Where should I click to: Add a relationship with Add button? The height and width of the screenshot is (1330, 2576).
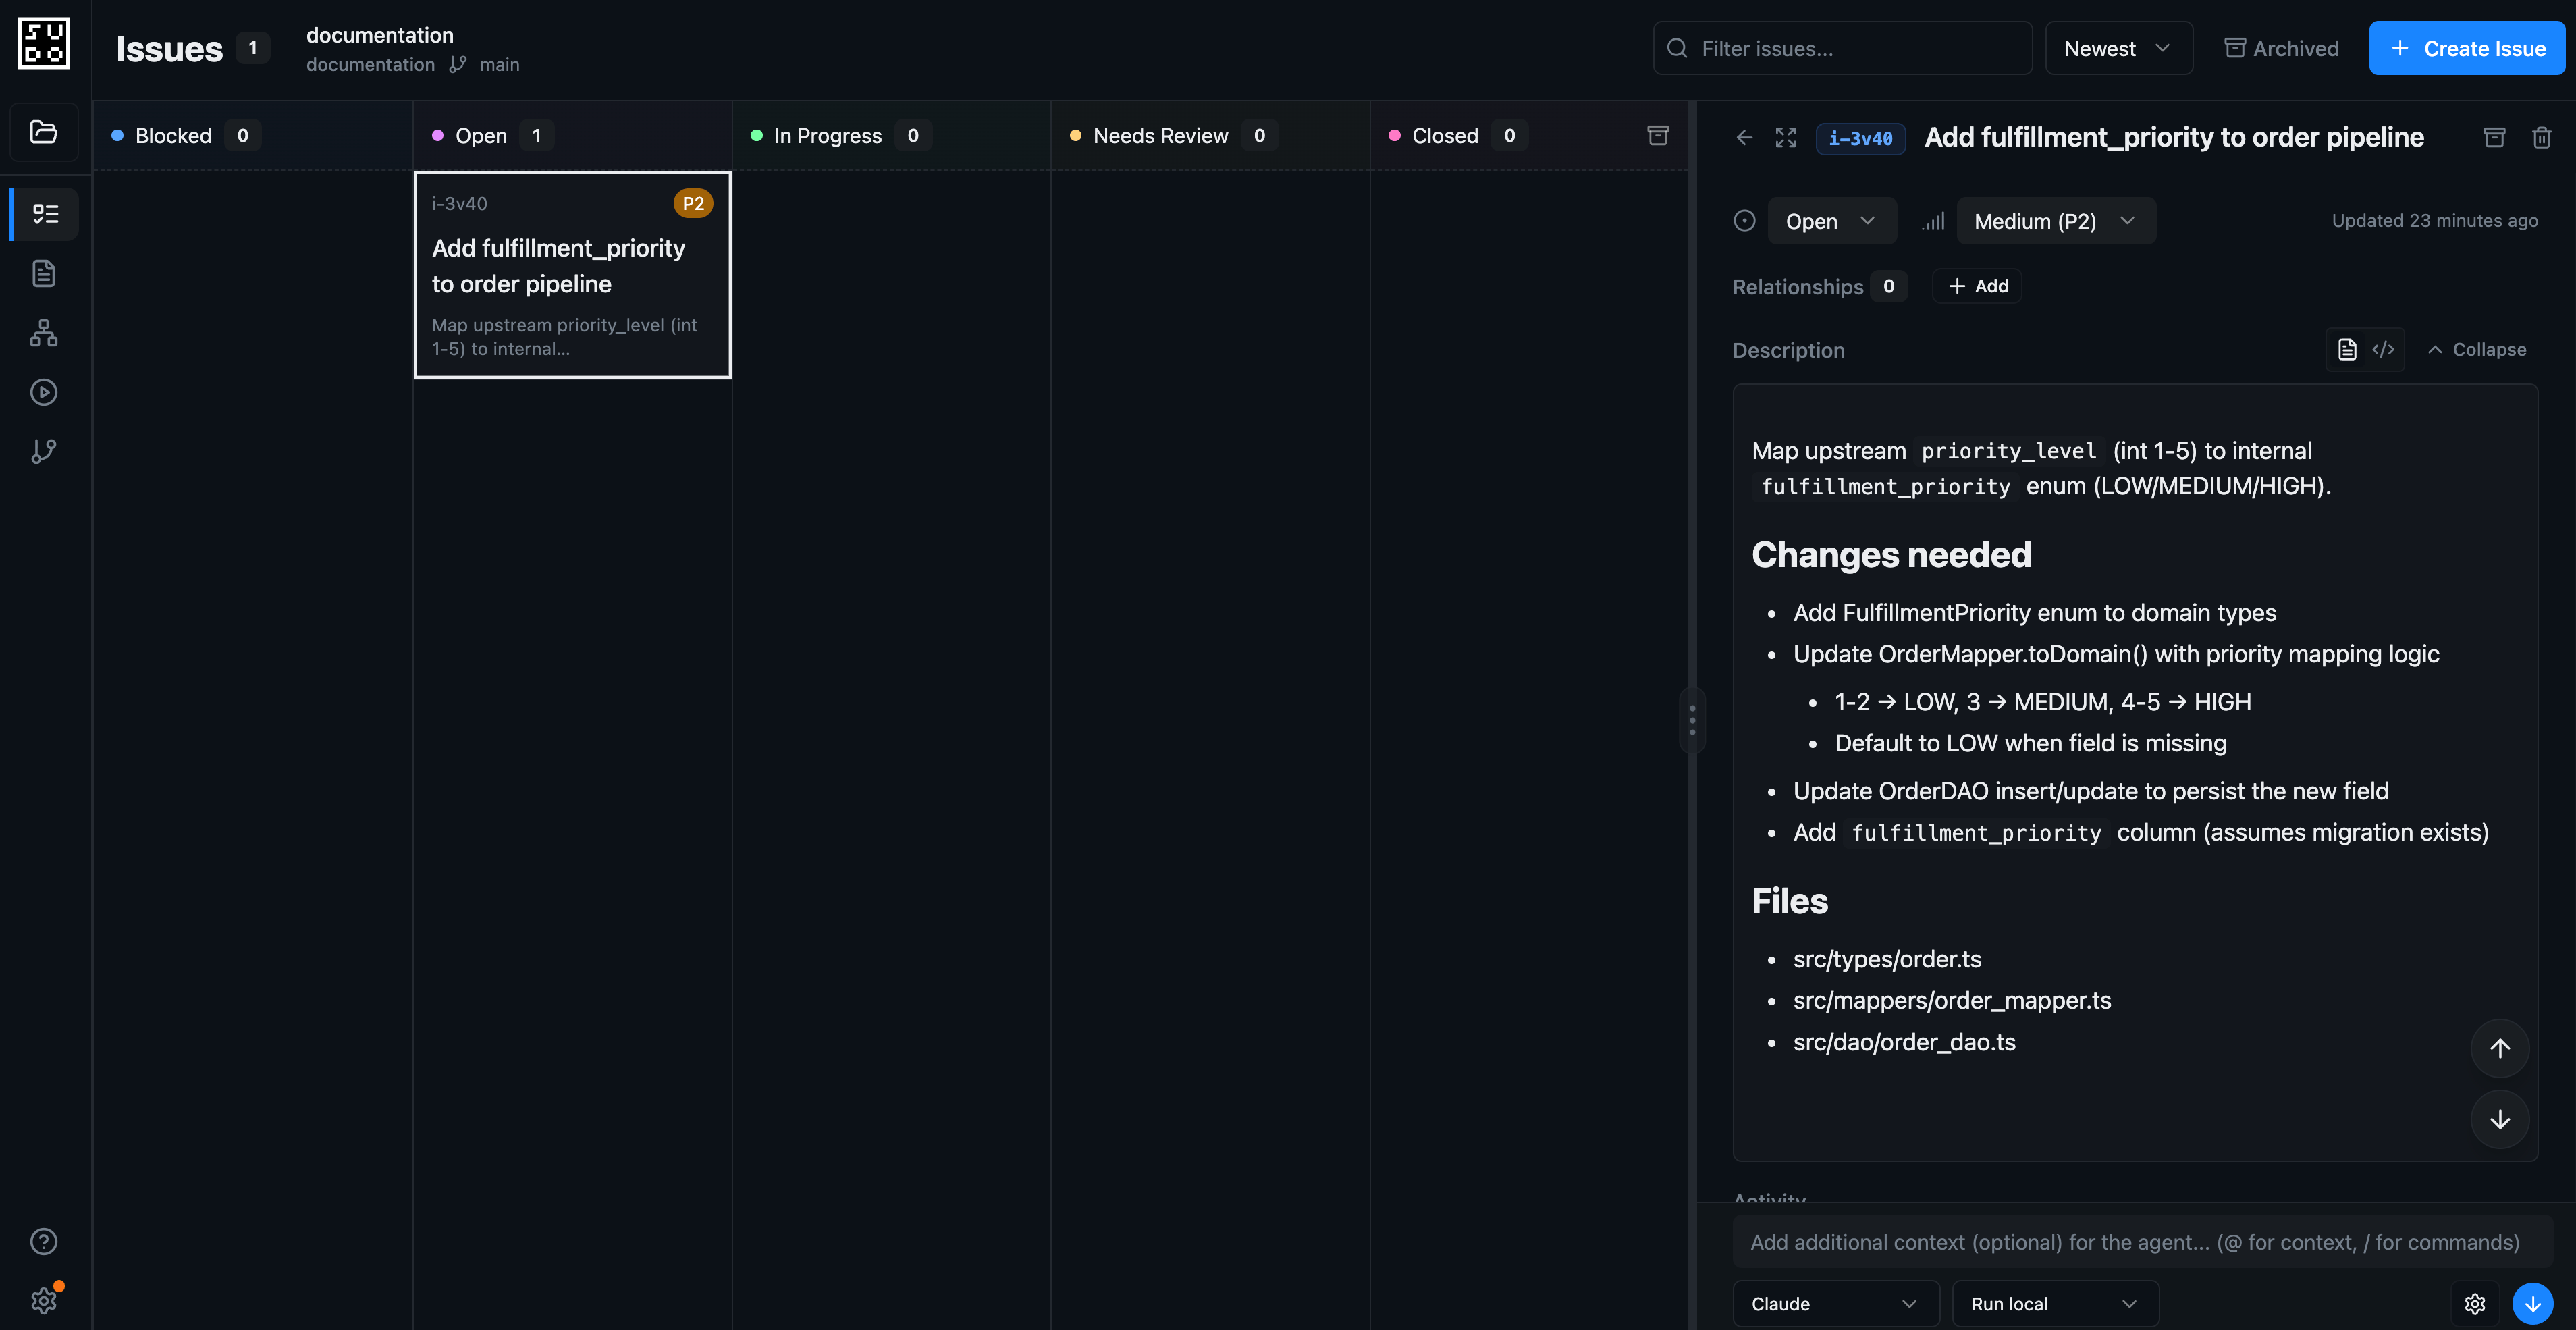pyautogui.click(x=1977, y=286)
